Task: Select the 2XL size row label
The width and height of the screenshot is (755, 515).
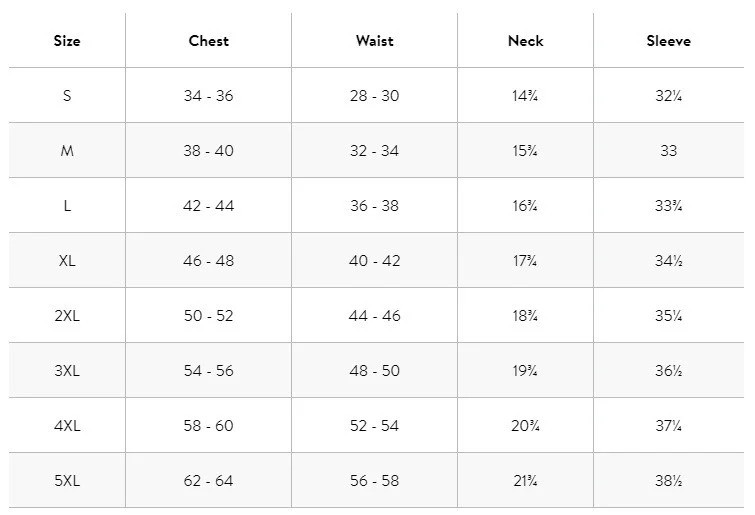Action: 67,316
